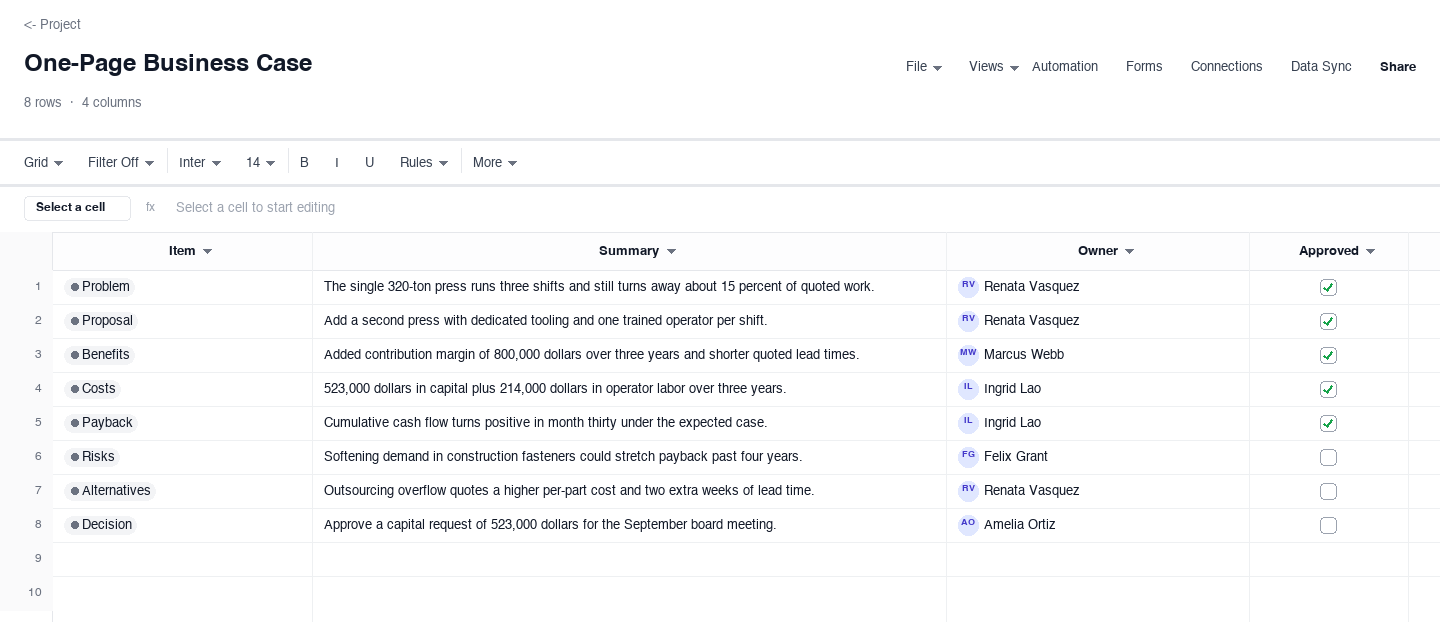Select the Decision item cell
This screenshot has width=1440, height=622.
[x=182, y=525]
